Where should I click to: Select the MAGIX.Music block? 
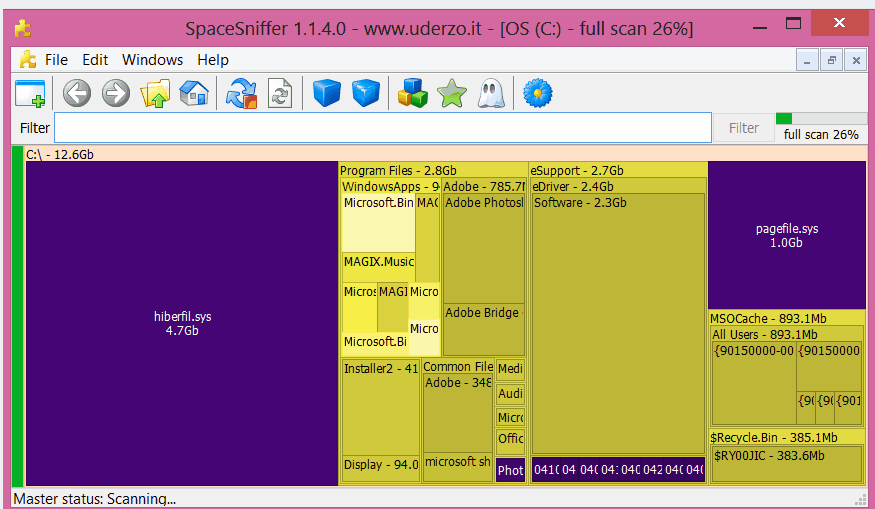point(378,267)
